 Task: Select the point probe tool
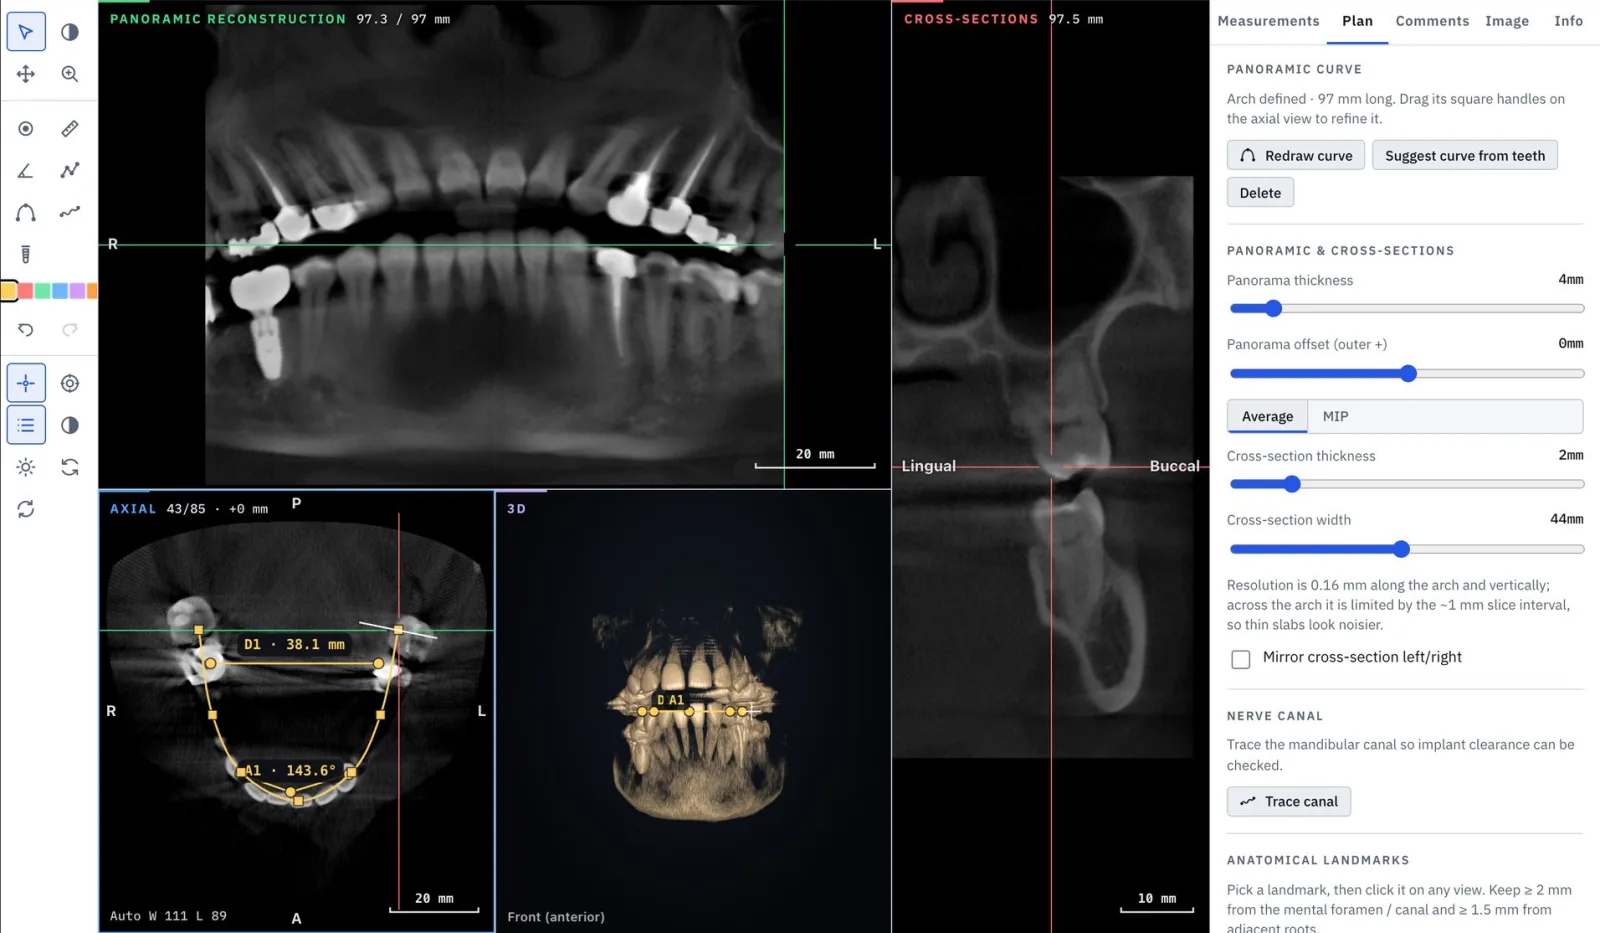coord(26,129)
